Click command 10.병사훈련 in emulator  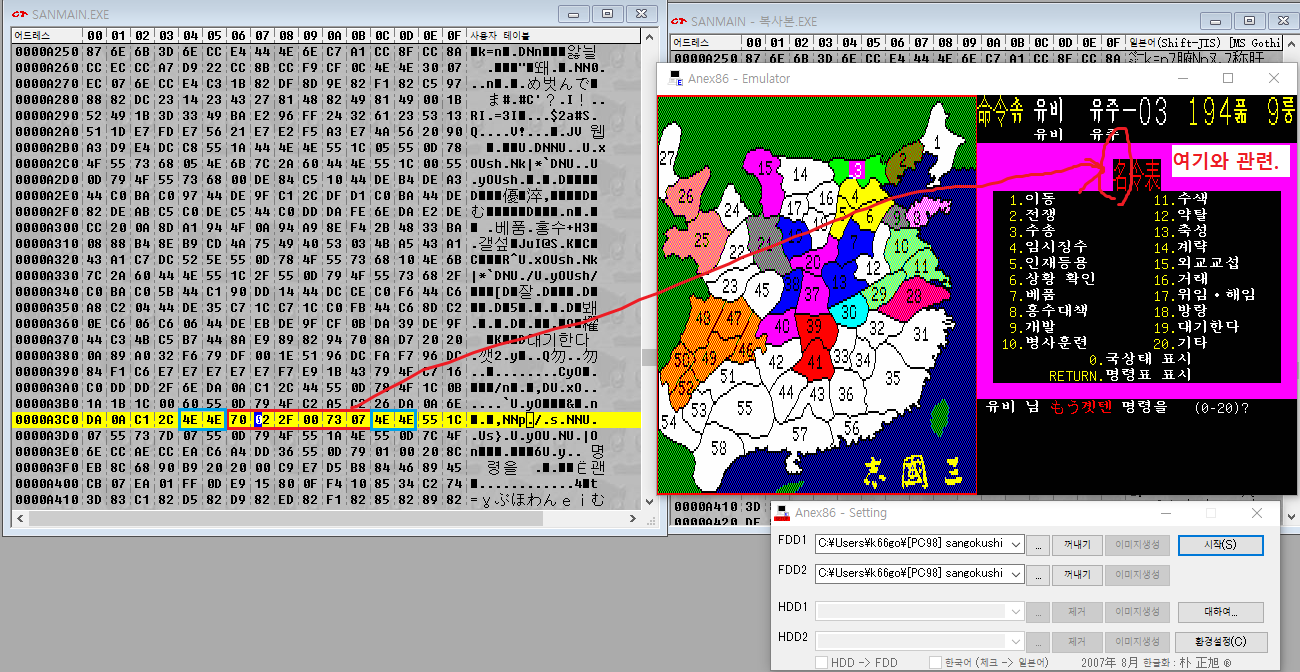click(1043, 342)
